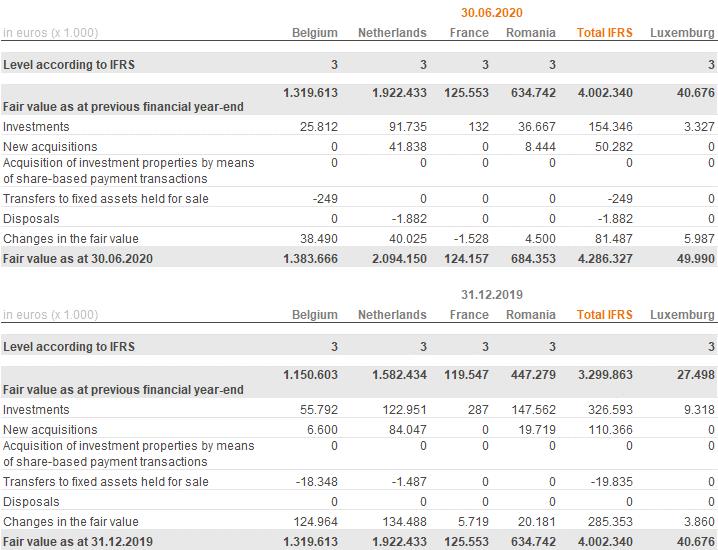Click the France changes value -1.528

coord(471,239)
